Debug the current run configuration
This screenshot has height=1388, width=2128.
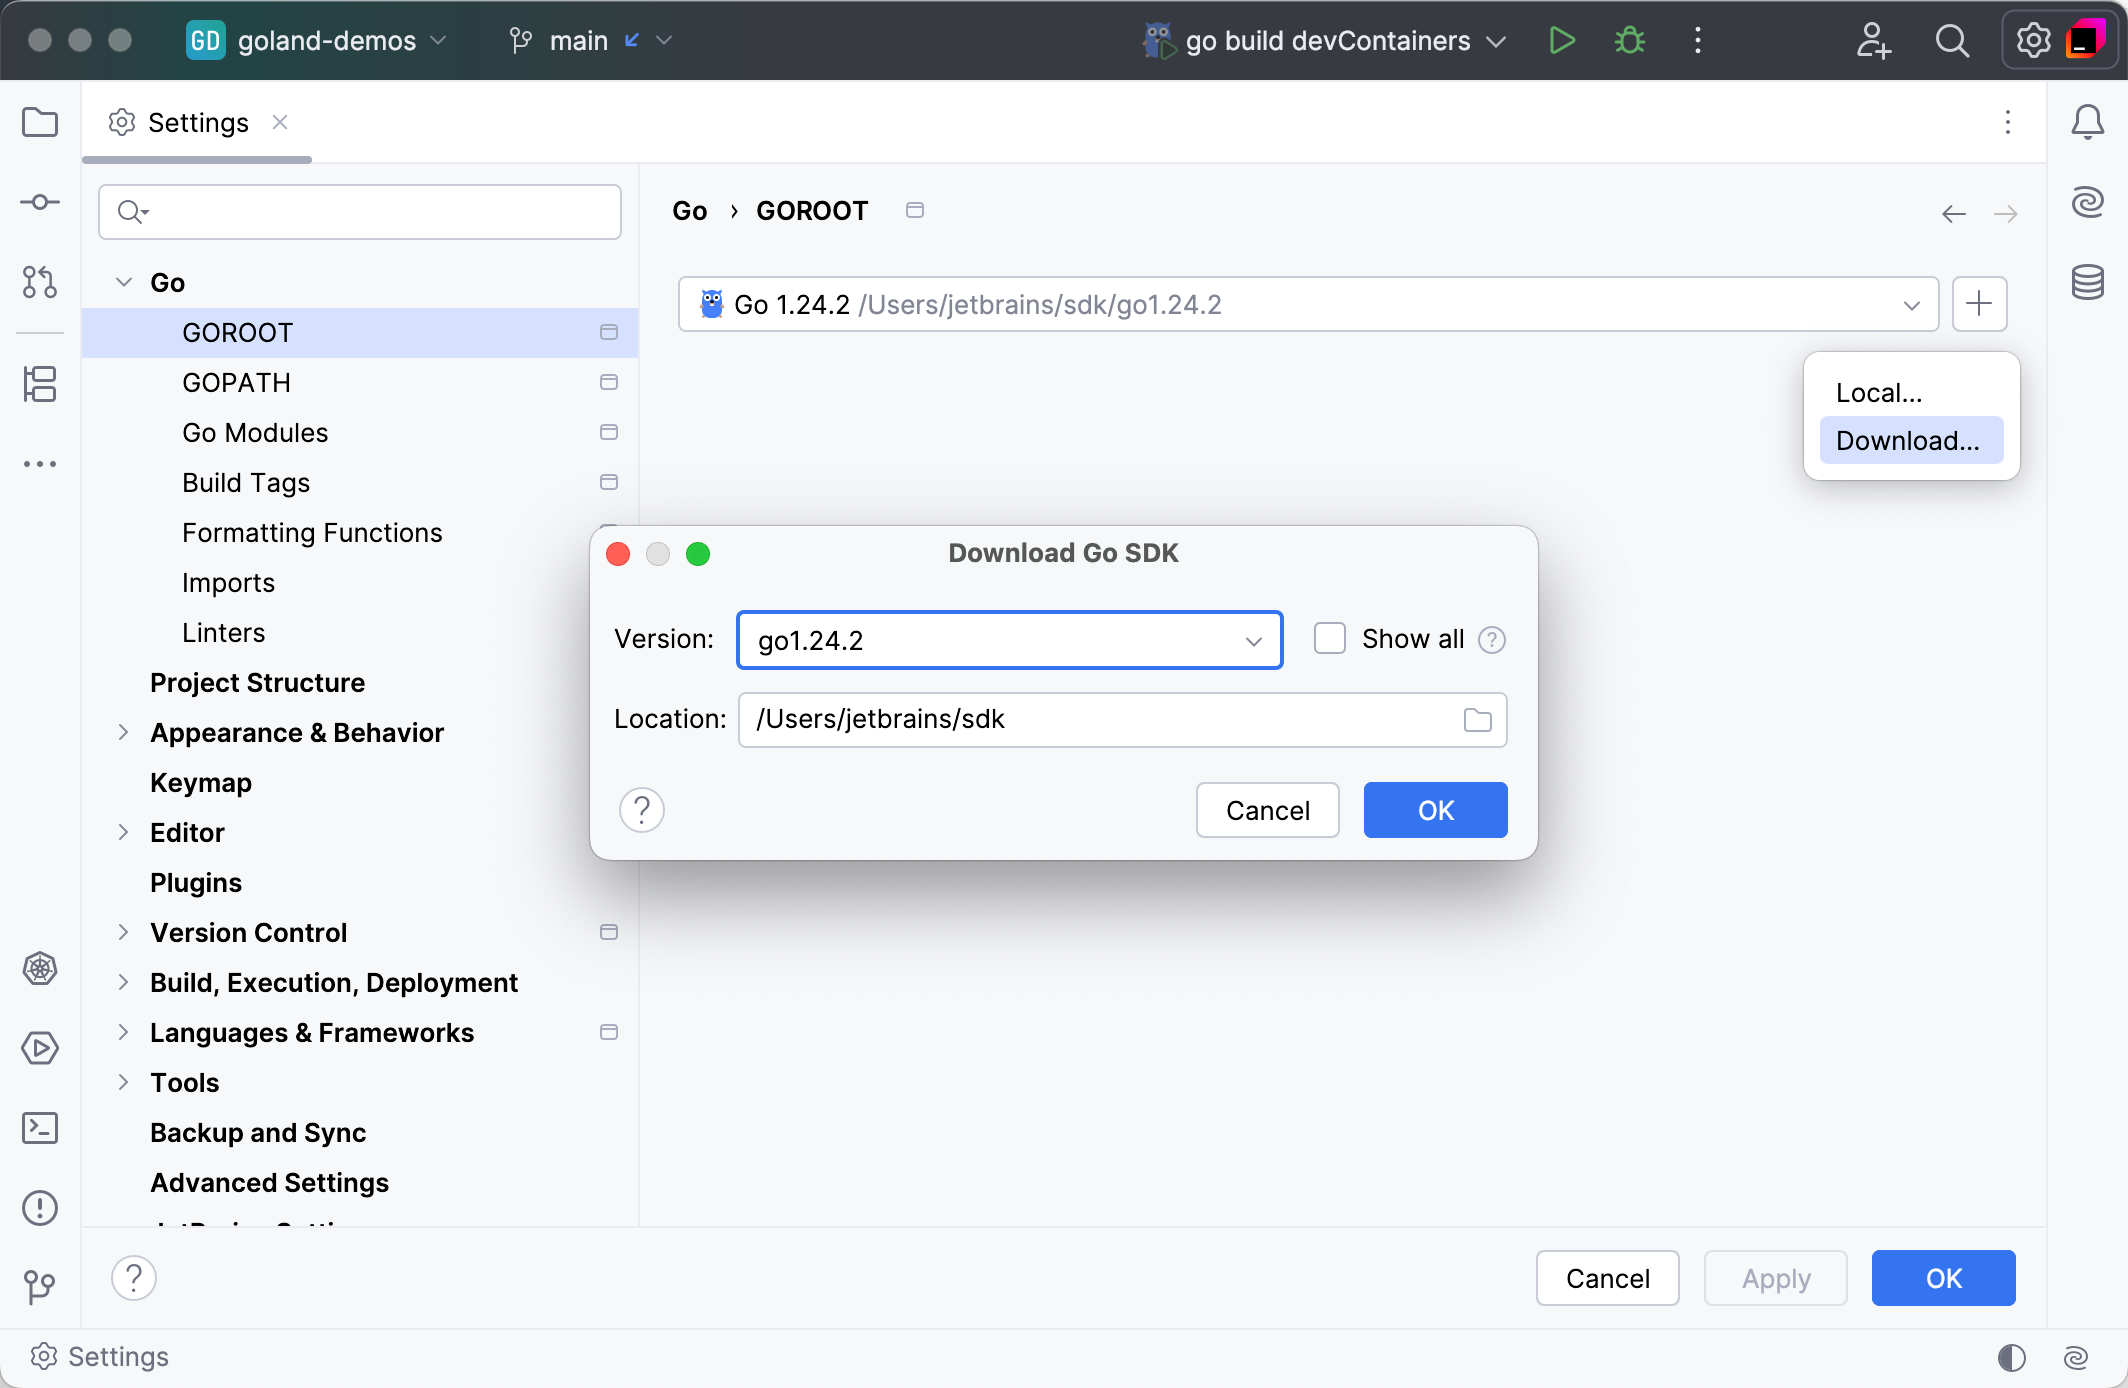(x=1629, y=40)
